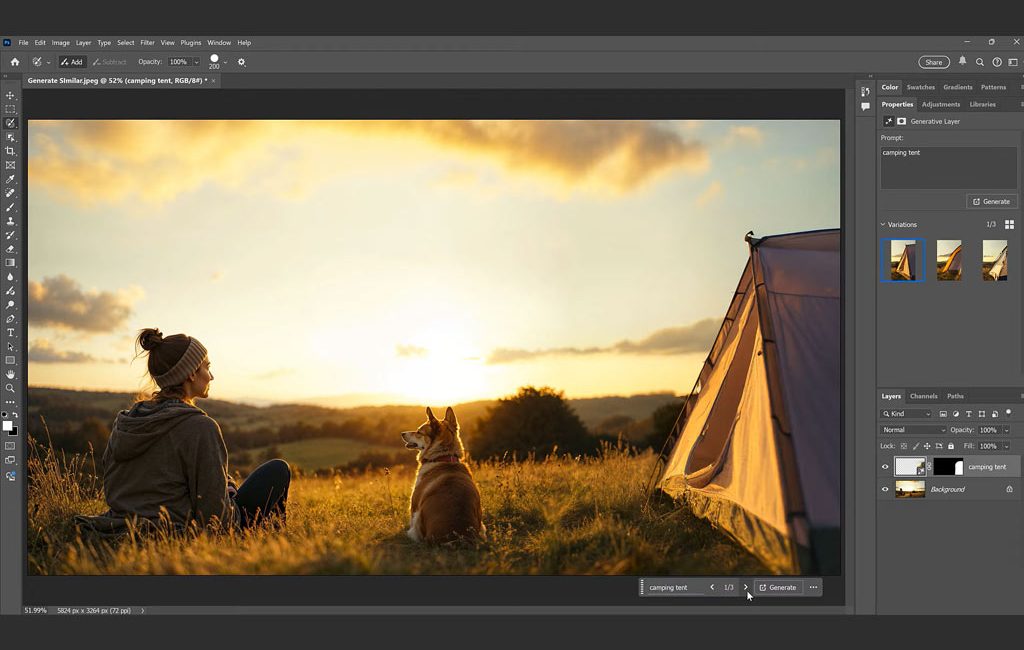Click the foreground color swatch
The width and height of the screenshot is (1024, 650).
point(7,426)
